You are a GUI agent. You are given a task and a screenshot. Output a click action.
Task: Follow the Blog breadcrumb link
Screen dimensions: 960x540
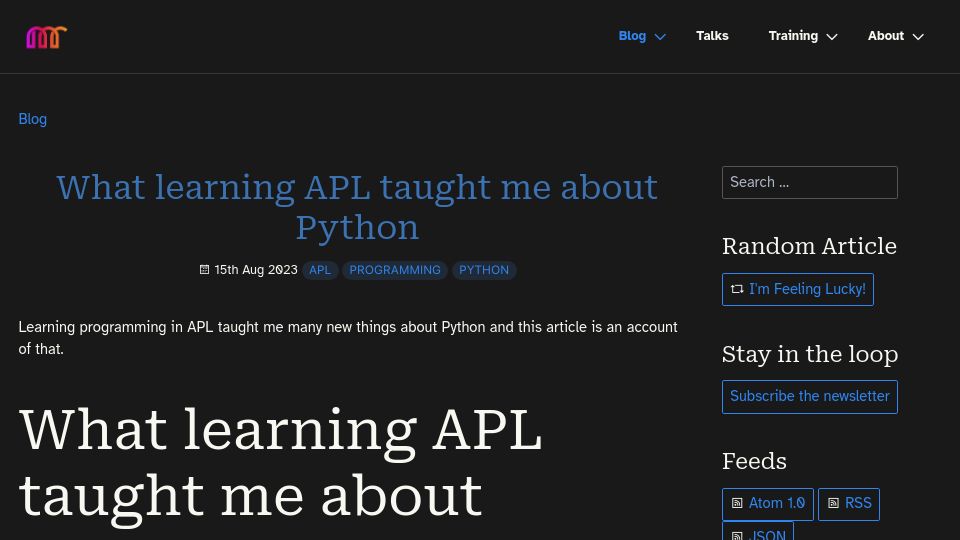click(32, 119)
